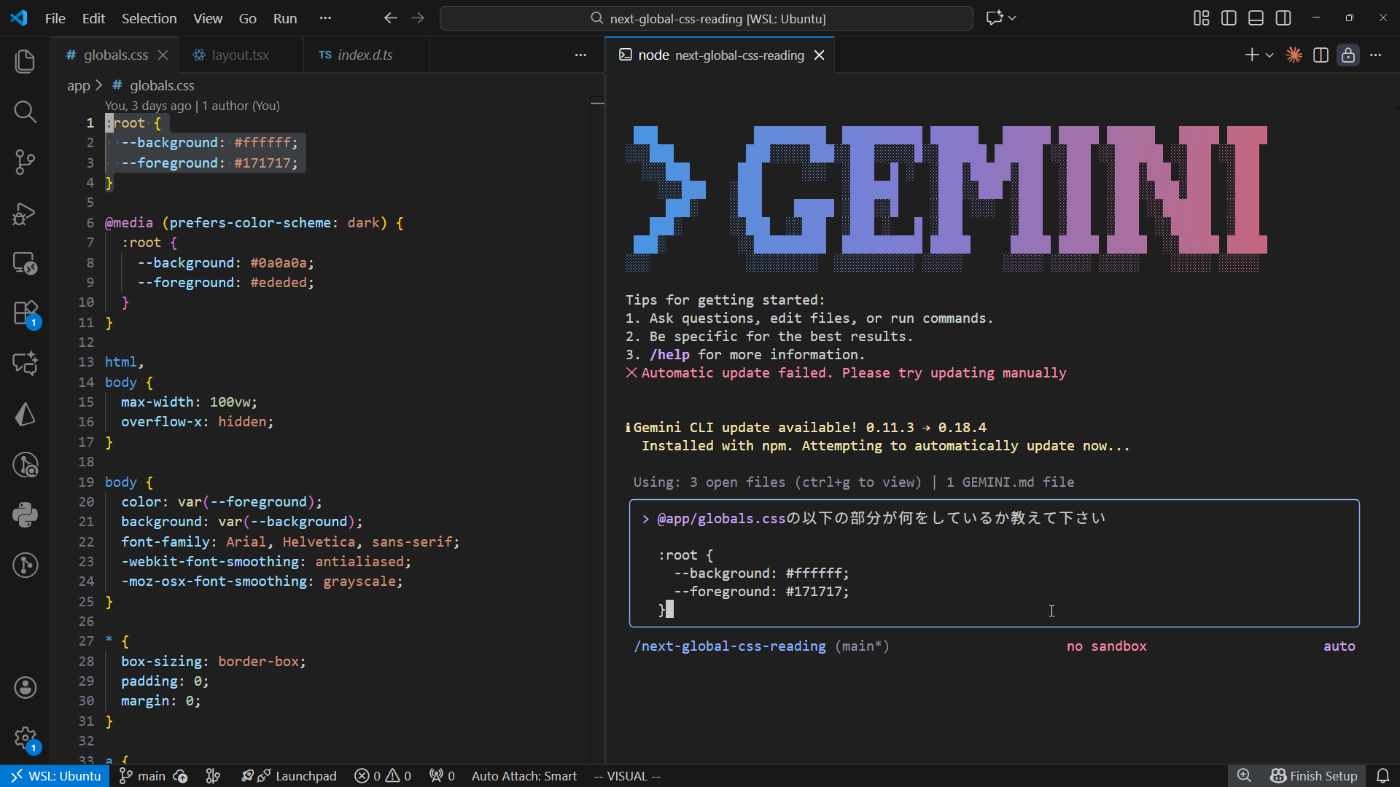Viewport: 1400px width, 787px height.
Task: Open the Source Control view
Action: pyautogui.click(x=25, y=162)
